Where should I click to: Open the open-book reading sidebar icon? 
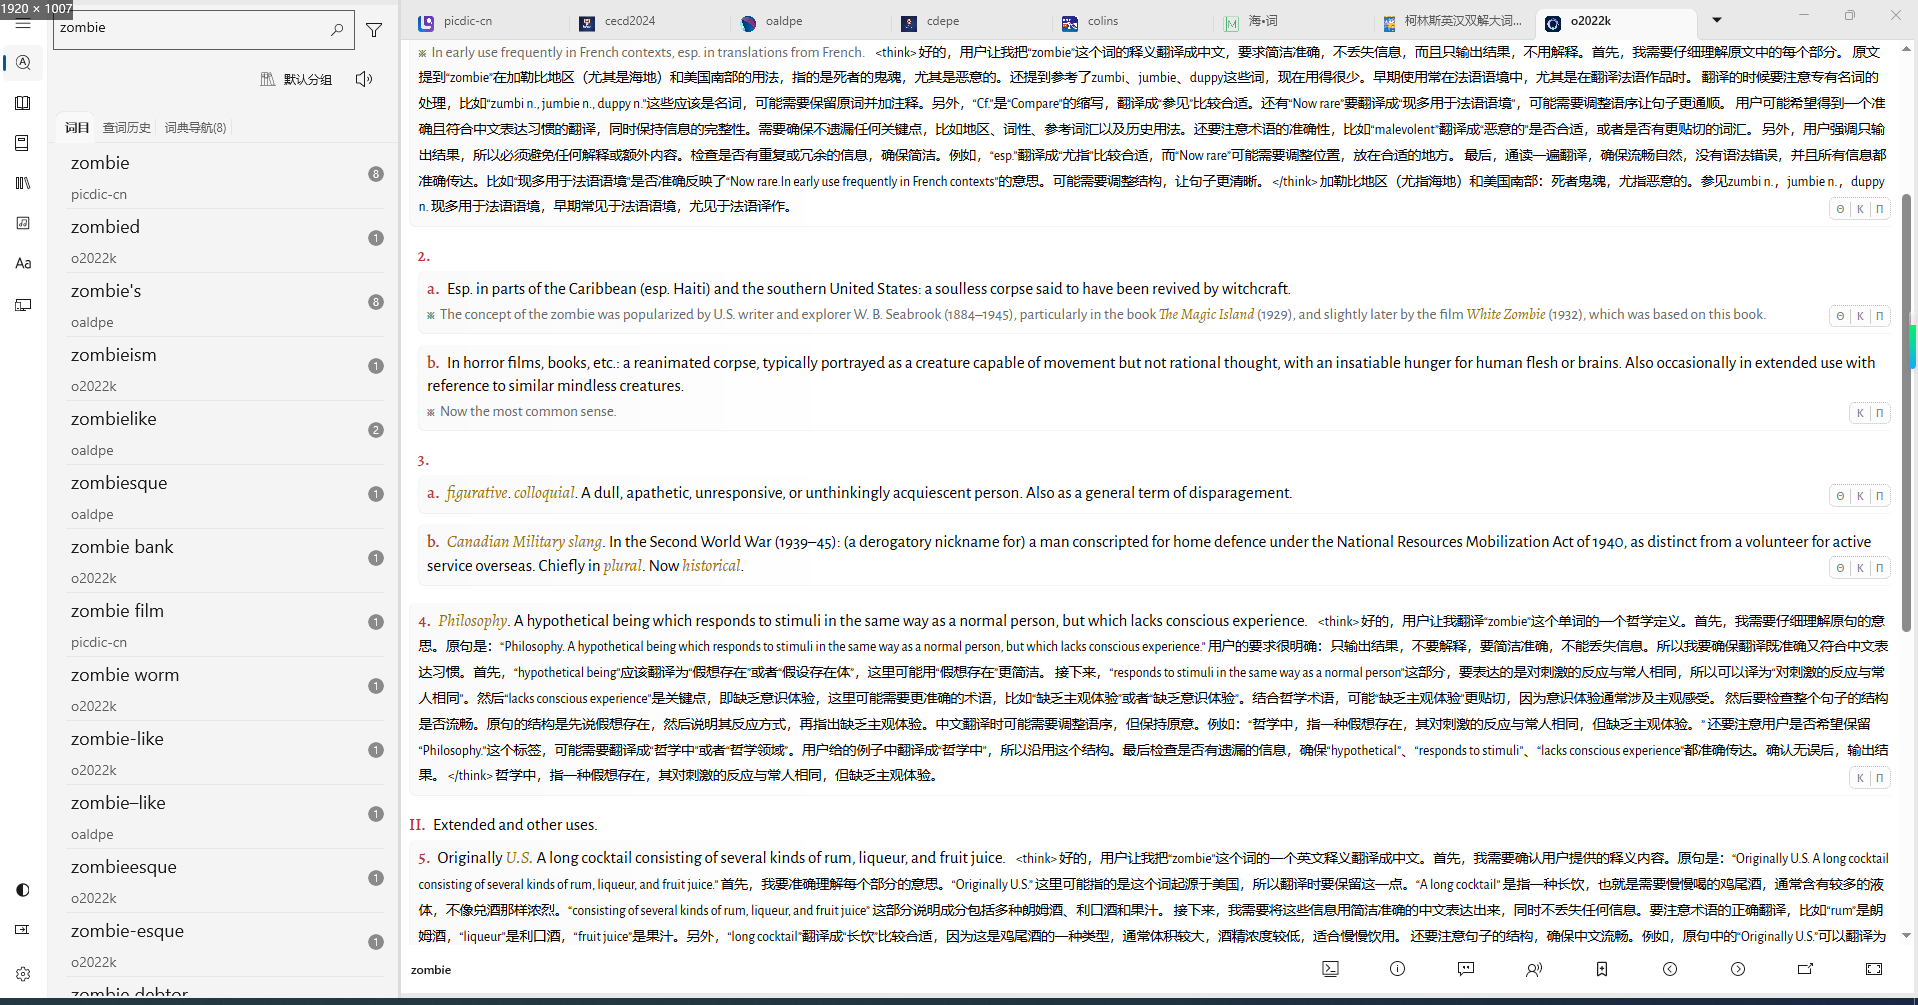(23, 103)
